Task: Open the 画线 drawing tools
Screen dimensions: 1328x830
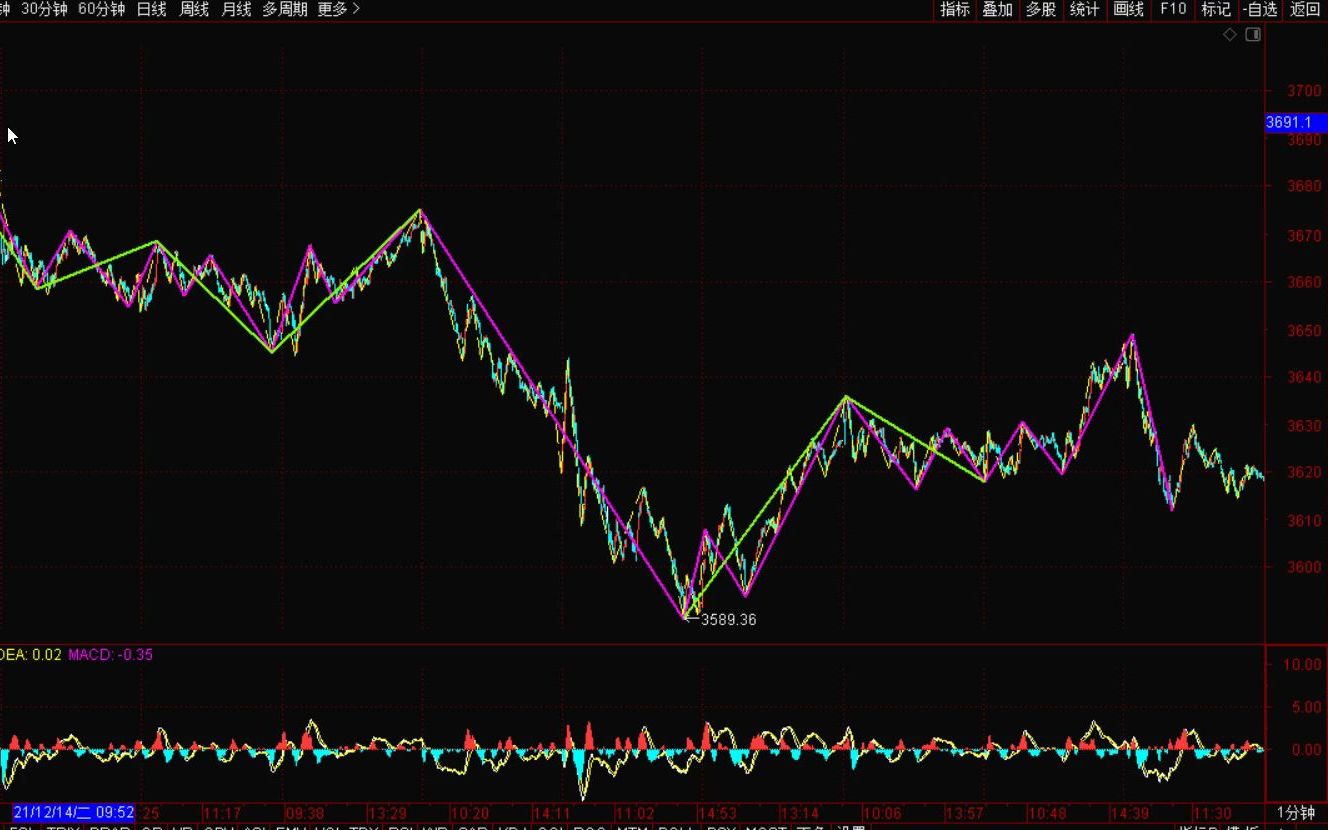Action: 1128,9
